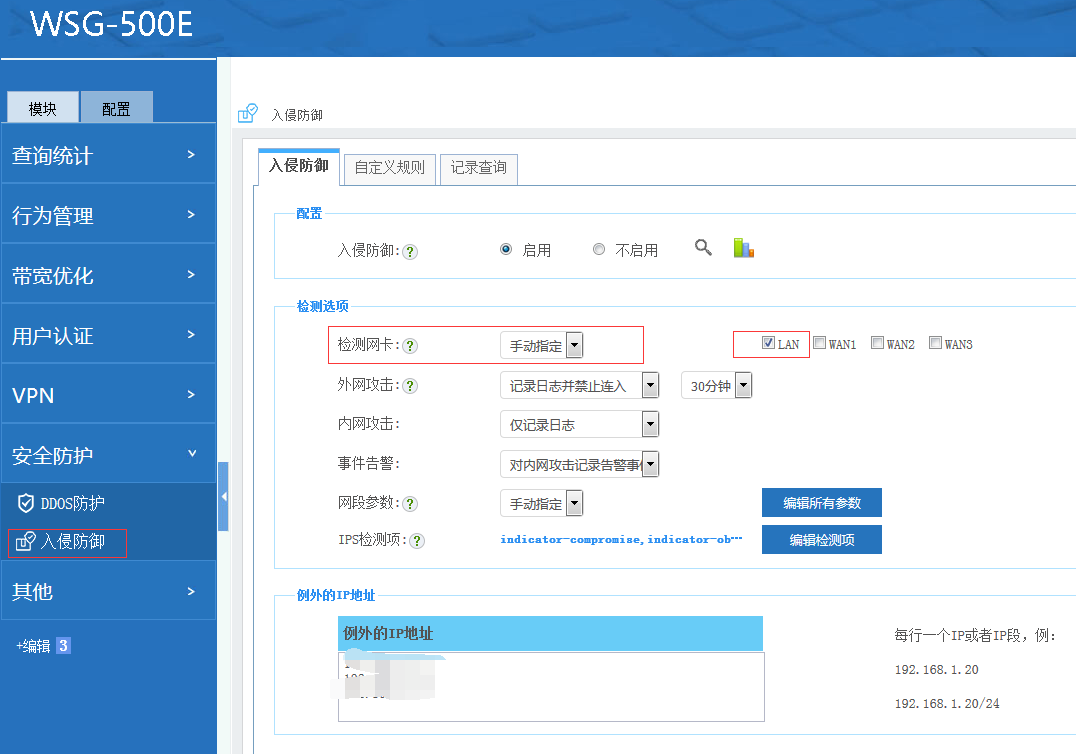Click the 编辑所有参数 button
The height and width of the screenshot is (754, 1076).
point(821,502)
